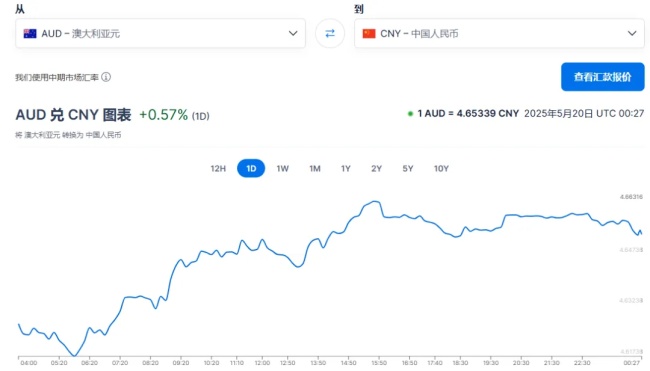Click the 22:30 time axis label
Screen dimensions: 650x371
coord(582,363)
